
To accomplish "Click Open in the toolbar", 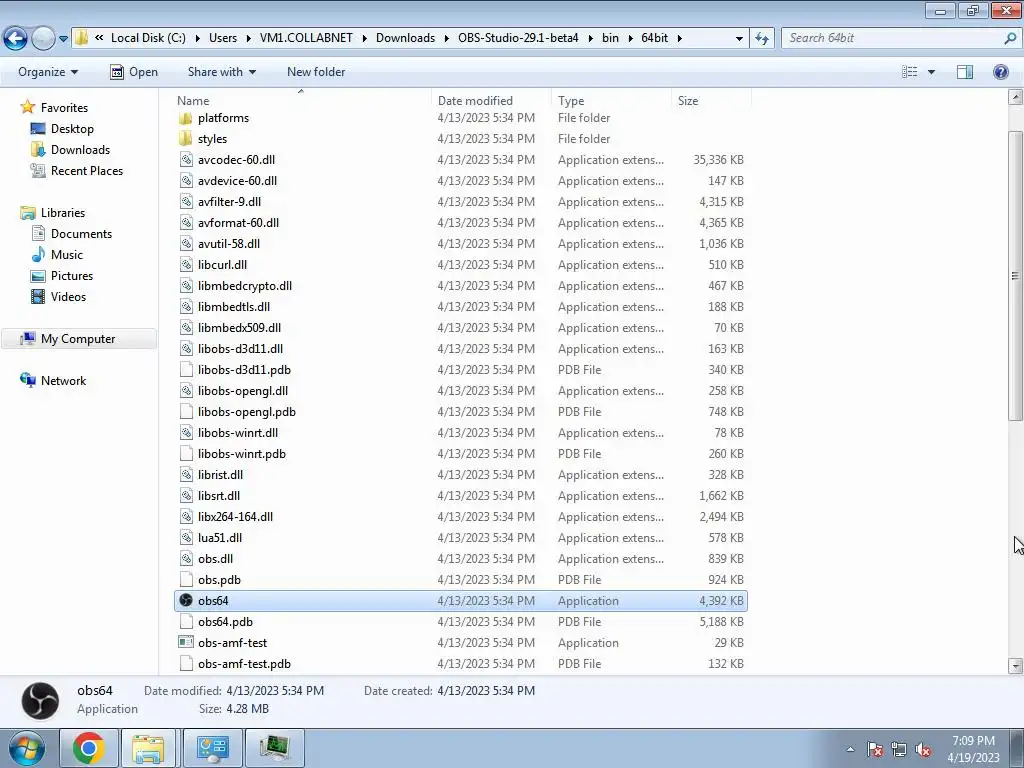I will [x=134, y=72].
